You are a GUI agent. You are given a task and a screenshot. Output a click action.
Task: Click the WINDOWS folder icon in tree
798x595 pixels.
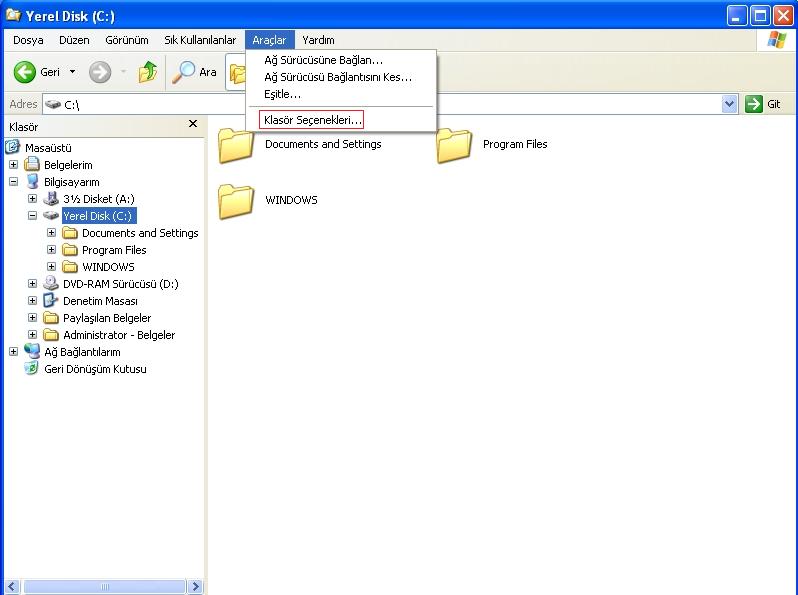tap(70, 267)
